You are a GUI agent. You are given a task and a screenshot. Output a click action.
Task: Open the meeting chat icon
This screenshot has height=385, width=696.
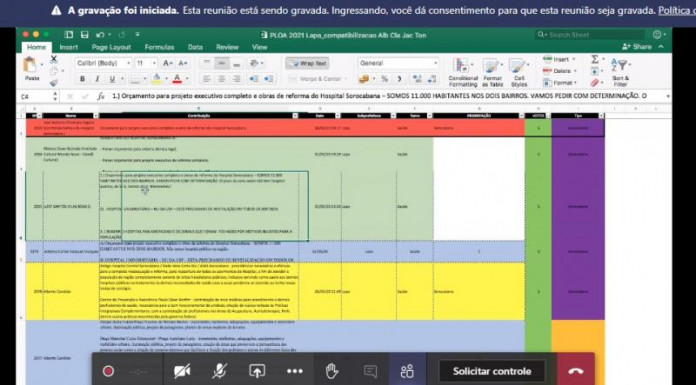point(370,371)
